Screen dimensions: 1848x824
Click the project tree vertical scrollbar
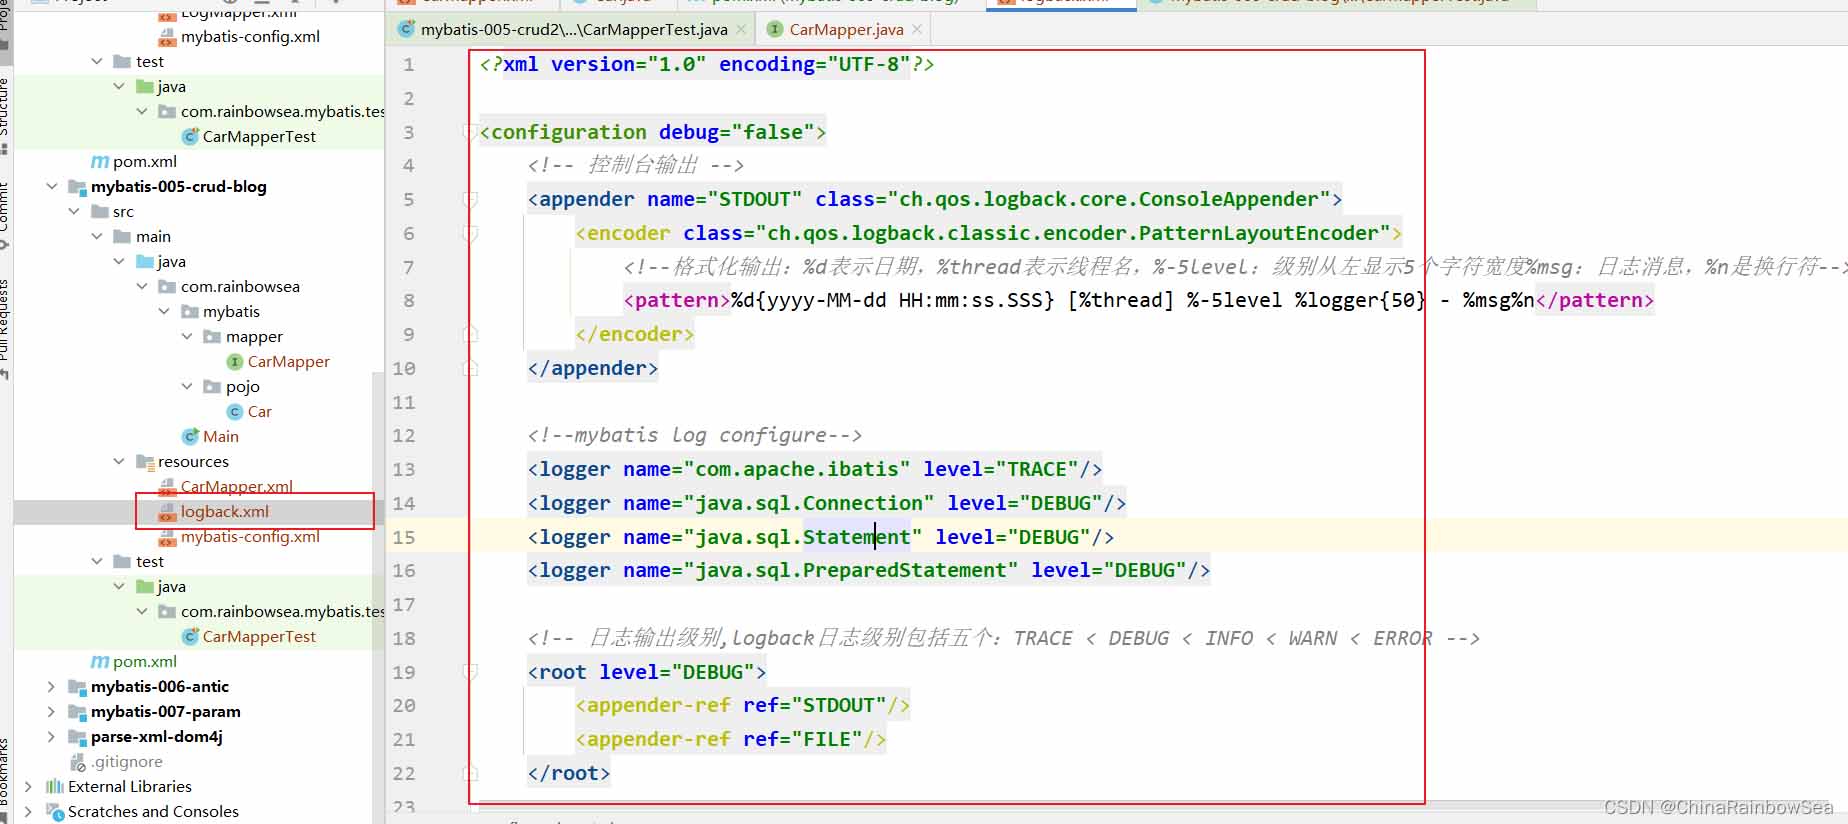click(378, 590)
